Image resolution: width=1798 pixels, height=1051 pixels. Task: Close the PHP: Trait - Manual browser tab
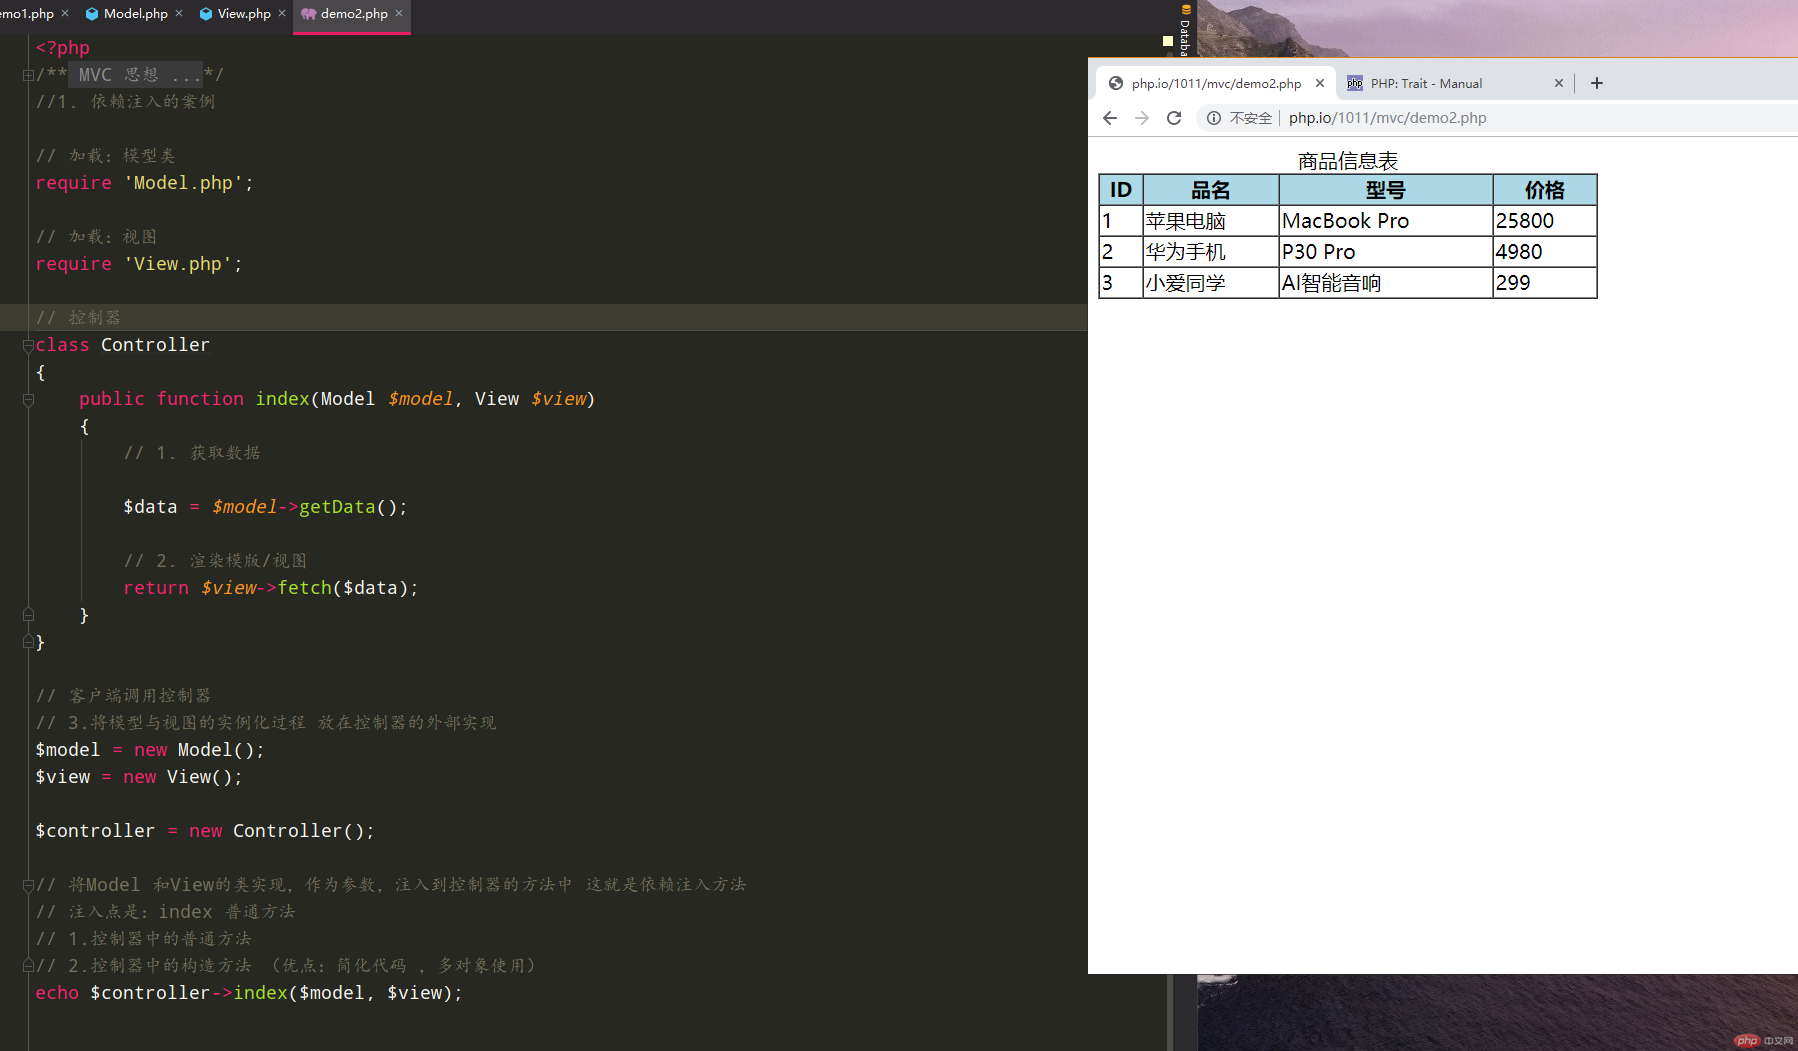[x=1558, y=84]
